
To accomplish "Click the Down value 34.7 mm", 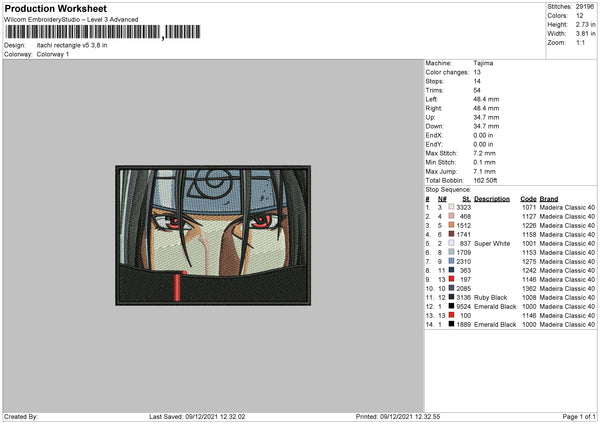I will click(x=486, y=126).
